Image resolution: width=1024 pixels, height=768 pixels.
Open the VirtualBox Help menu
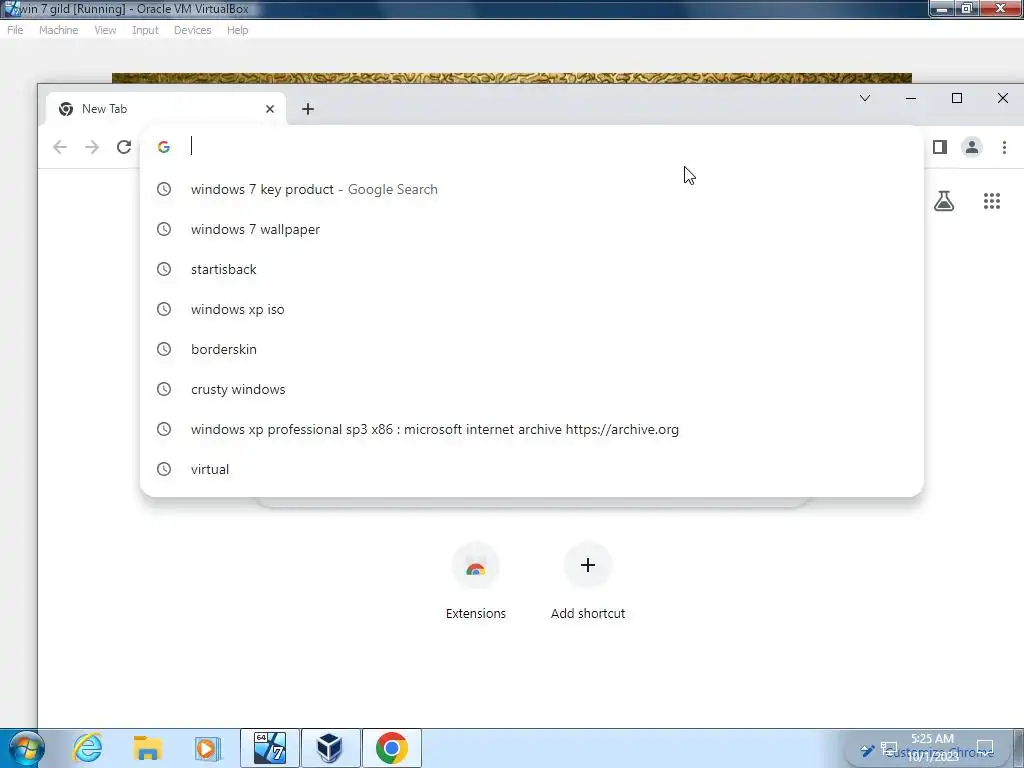[x=238, y=30]
